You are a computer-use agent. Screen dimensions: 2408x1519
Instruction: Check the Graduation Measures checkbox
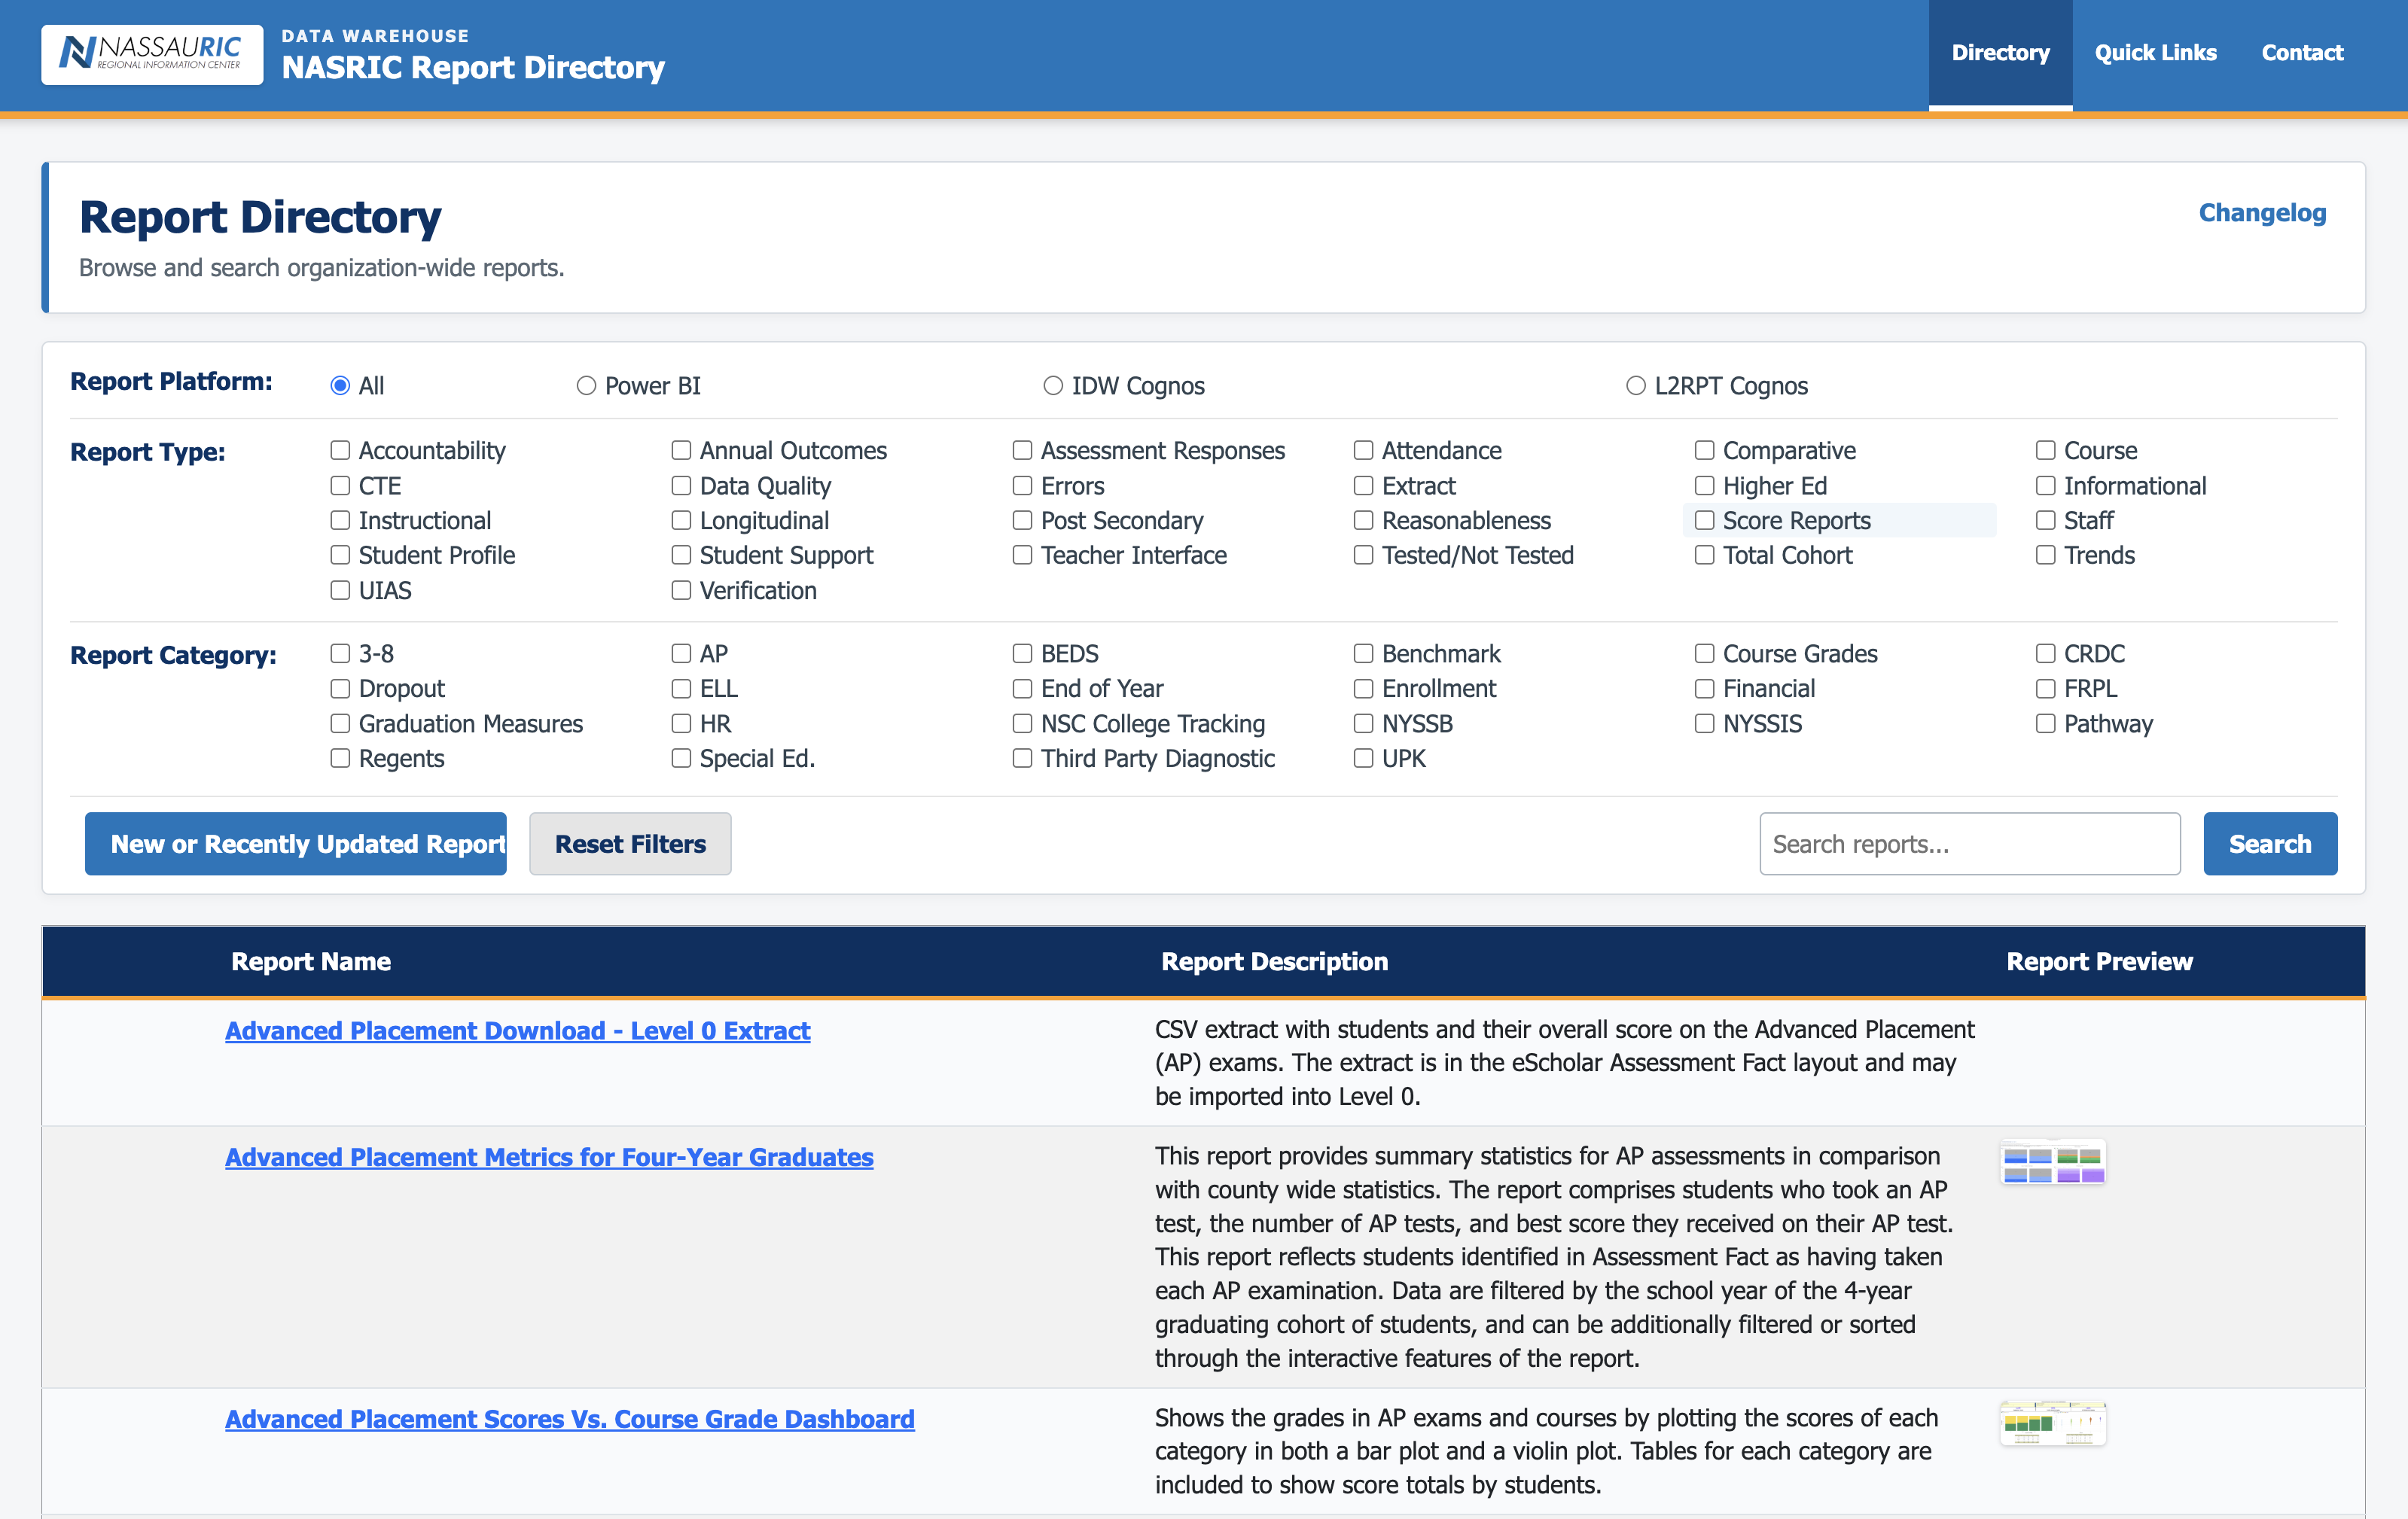click(340, 724)
